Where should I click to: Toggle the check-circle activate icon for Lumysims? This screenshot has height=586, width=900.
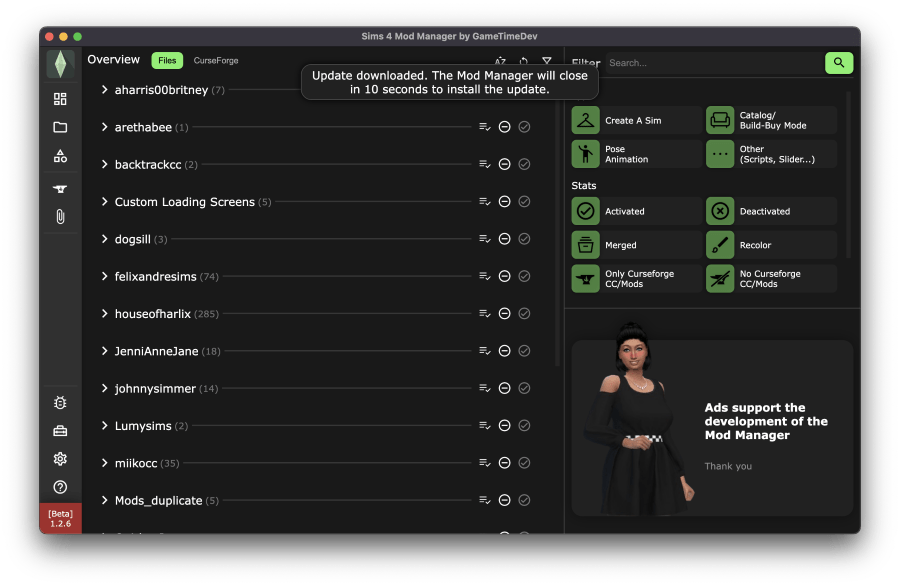tap(524, 425)
